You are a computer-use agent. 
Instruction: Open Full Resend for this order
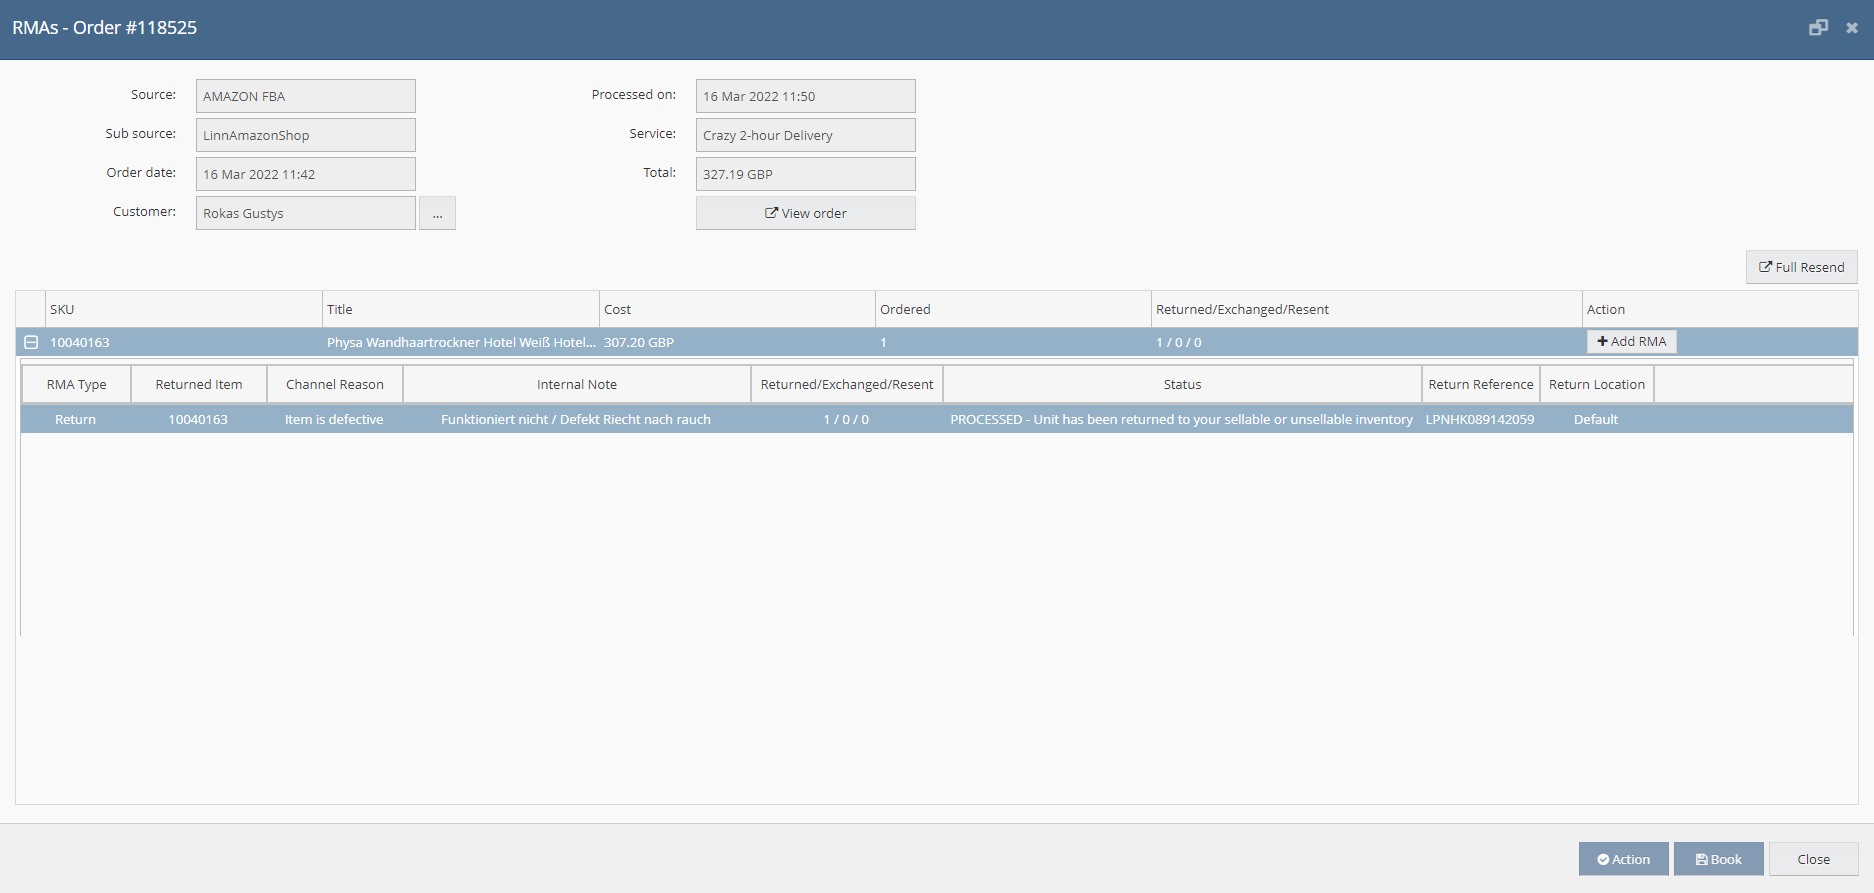pyautogui.click(x=1801, y=267)
